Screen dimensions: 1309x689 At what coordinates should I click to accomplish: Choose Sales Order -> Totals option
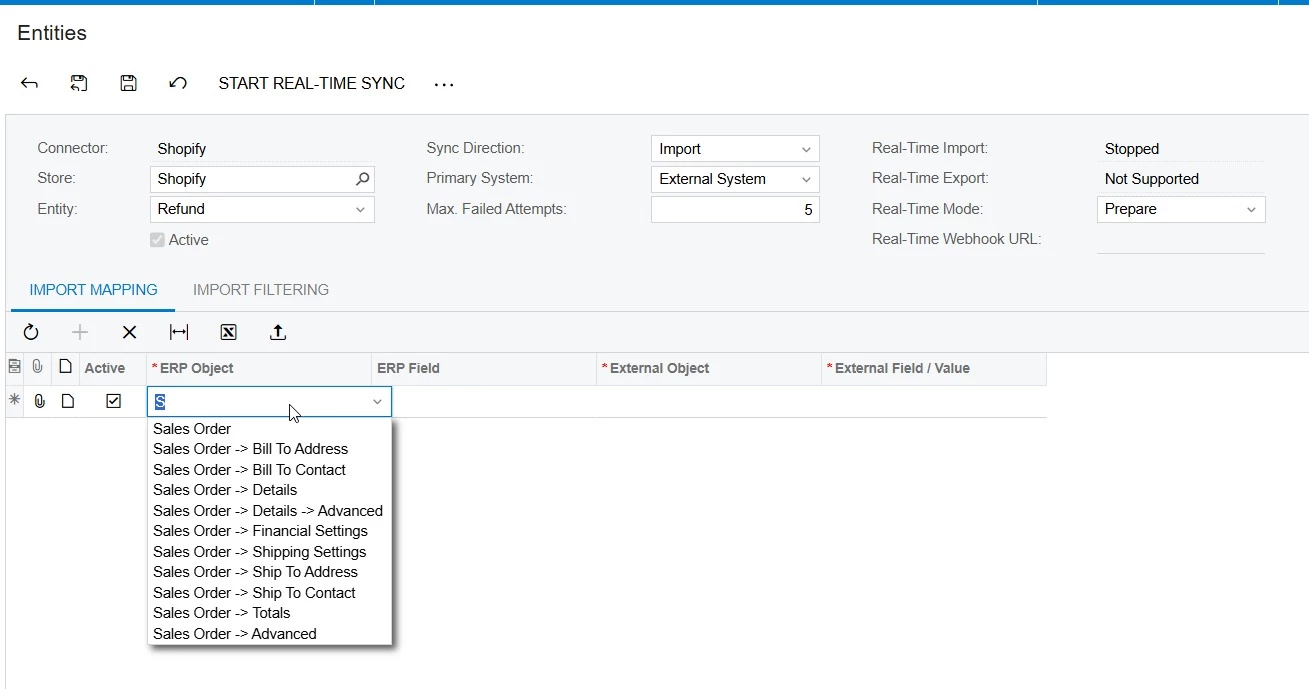click(x=270, y=613)
